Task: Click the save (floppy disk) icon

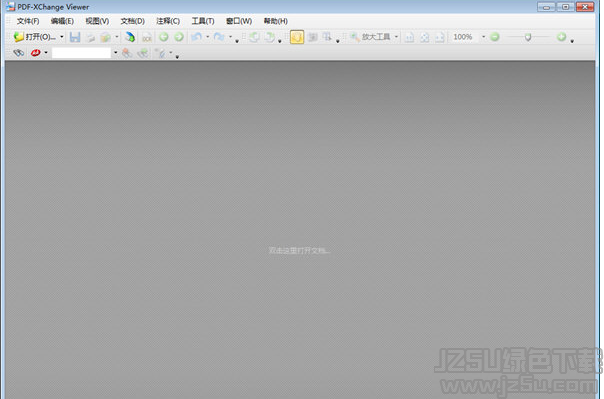Action: (75, 37)
